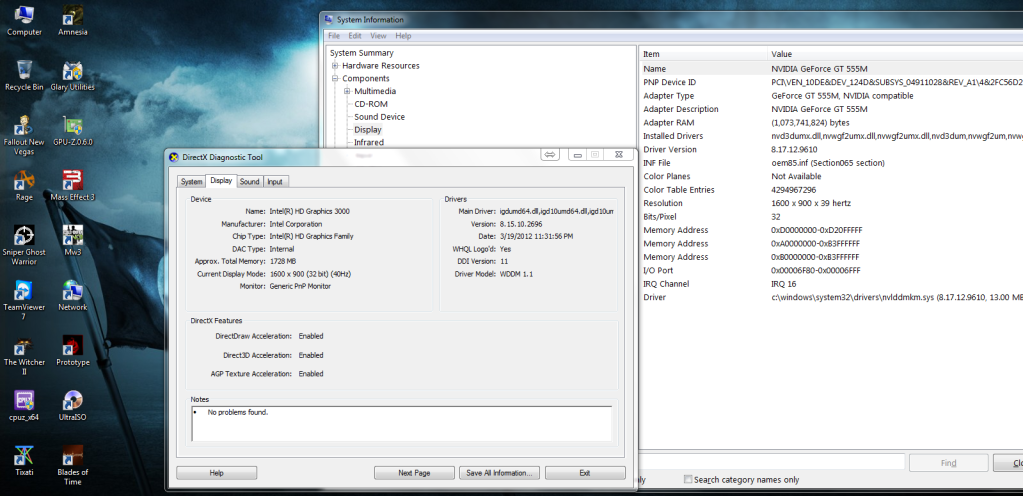Screen dimensions: 1023x496
Task: Select the Resolution 1600 x 900 row
Action: (x=831, y=204)
